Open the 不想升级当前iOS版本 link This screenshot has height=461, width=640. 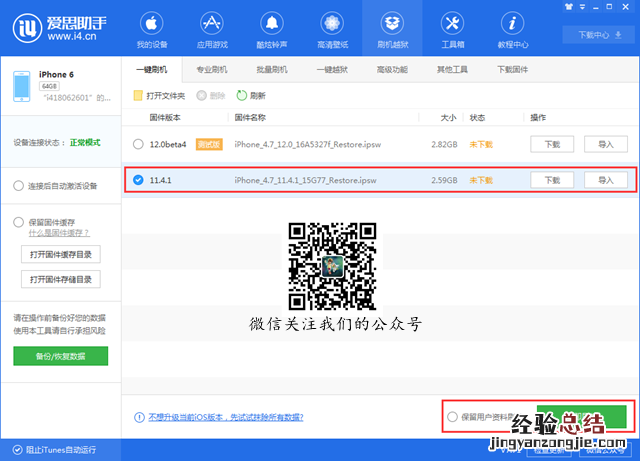[226, 417]
